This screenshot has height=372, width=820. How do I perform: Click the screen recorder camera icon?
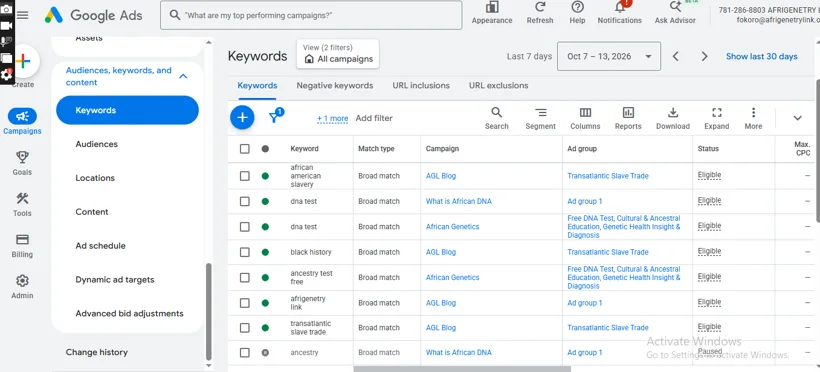point(6,8)
